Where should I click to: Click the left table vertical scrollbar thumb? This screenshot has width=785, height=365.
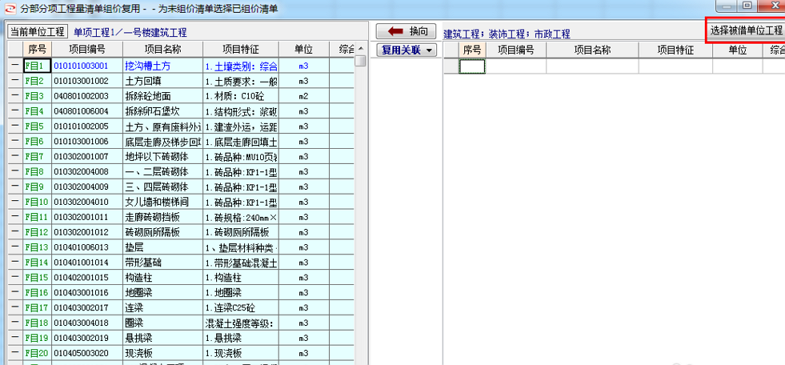click(360, 61)
